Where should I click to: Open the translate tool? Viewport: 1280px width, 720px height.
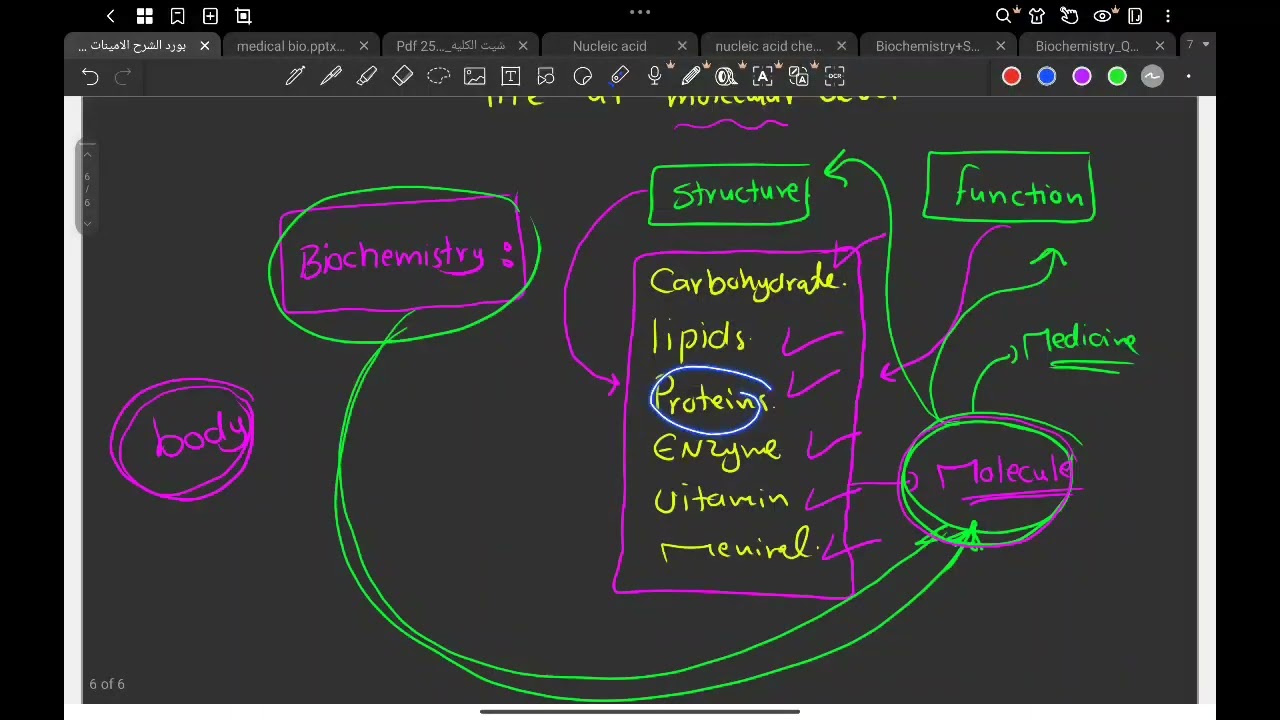(x=799, y=76)
